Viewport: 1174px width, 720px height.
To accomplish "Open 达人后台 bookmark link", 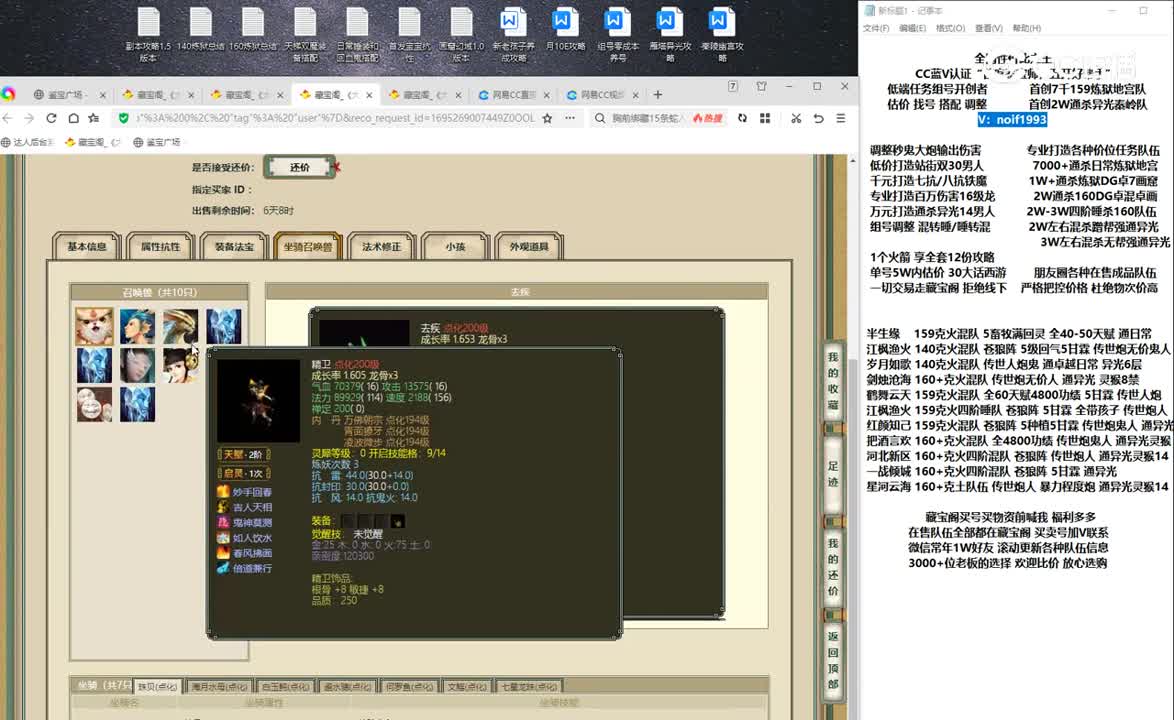I will point(28,142).
